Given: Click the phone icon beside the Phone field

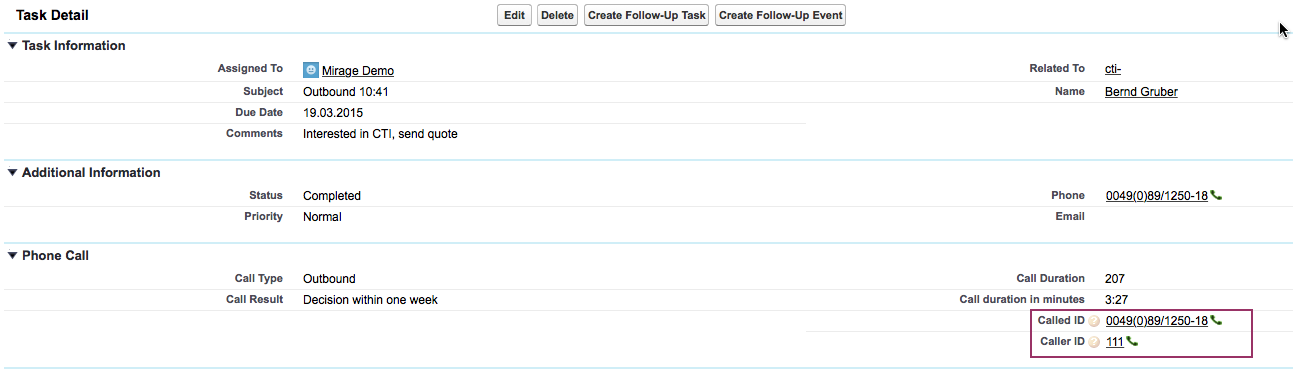Looking at the screenshot, I should coord(1216,196).
